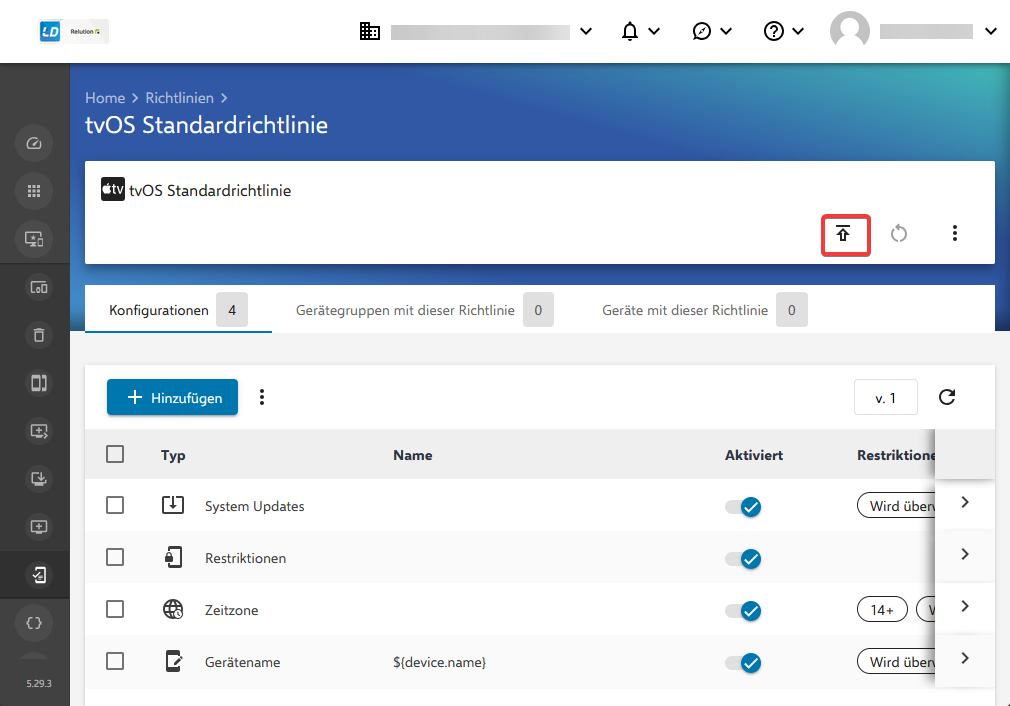Disable the Gerätename activated toggle
1010x706 pixels.
743,663
